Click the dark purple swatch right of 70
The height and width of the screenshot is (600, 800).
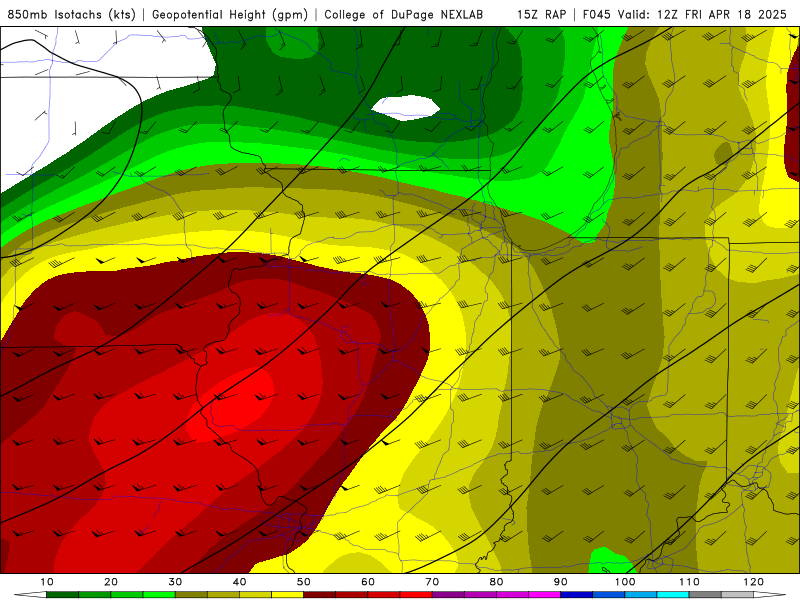(448, 595)
